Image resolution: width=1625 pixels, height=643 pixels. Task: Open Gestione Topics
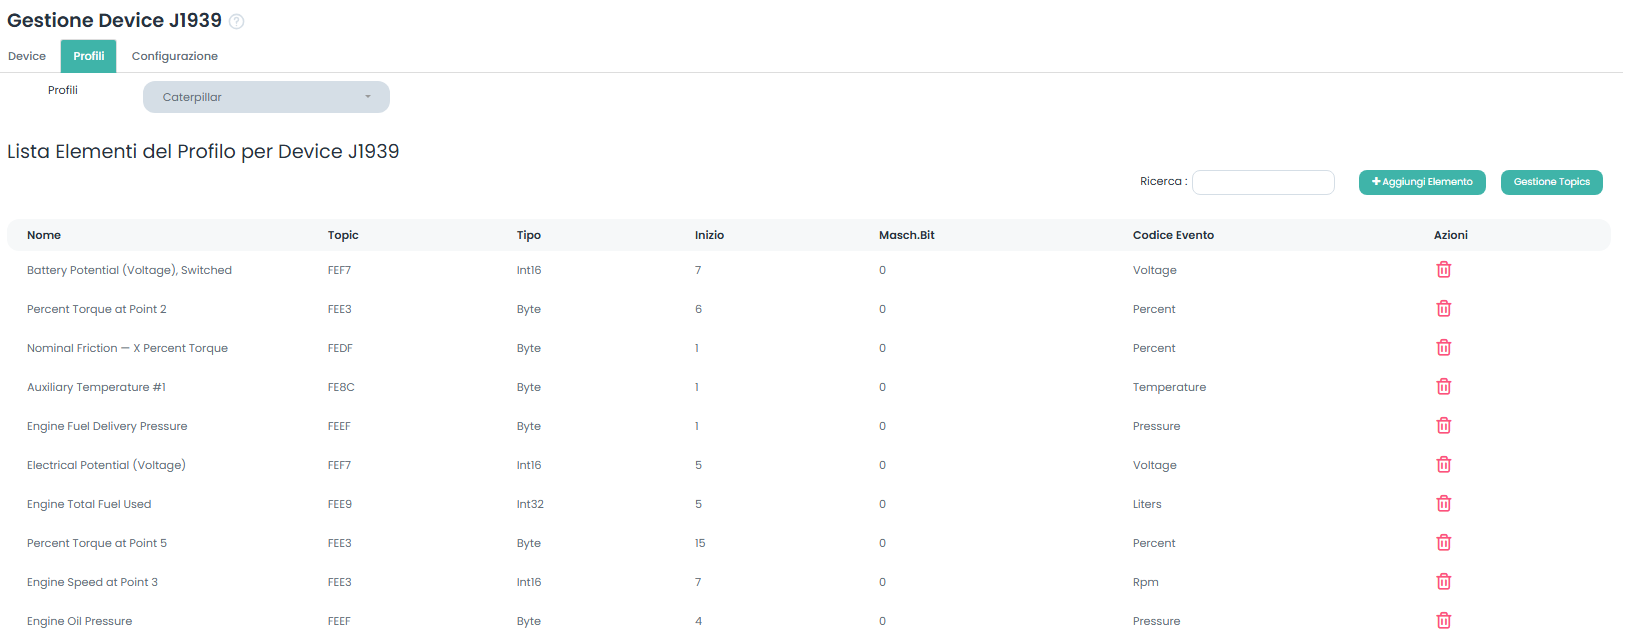tap(1551, 182)
